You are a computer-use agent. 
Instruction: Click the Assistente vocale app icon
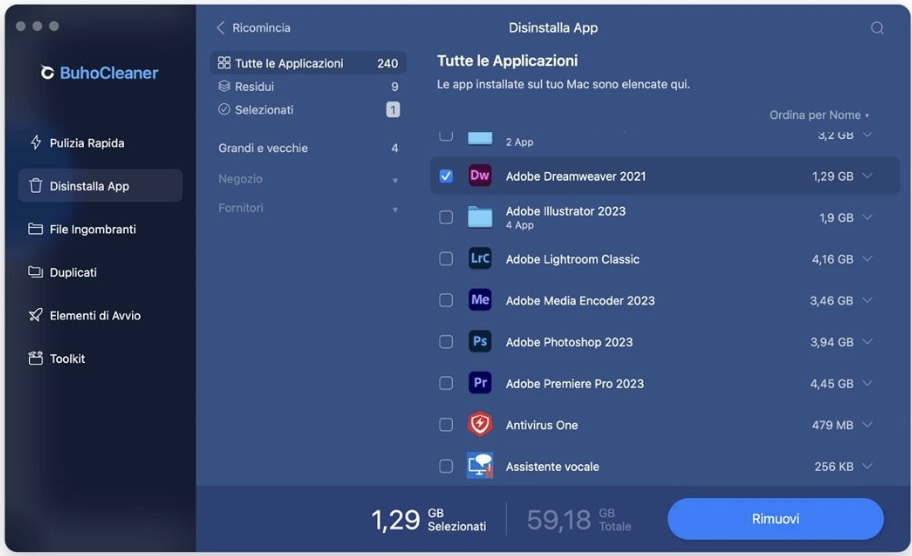tap(480, 466)
